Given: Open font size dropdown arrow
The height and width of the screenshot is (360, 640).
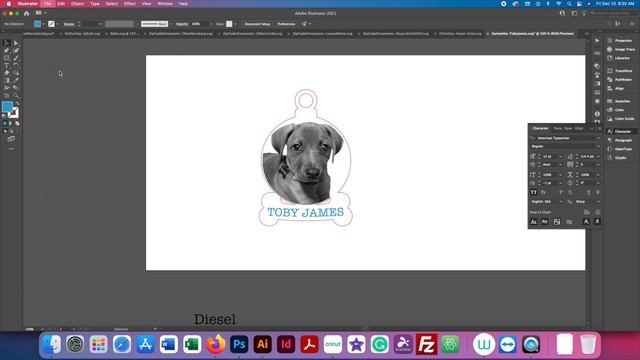Looking at the screenshot, I should point(560,157).
